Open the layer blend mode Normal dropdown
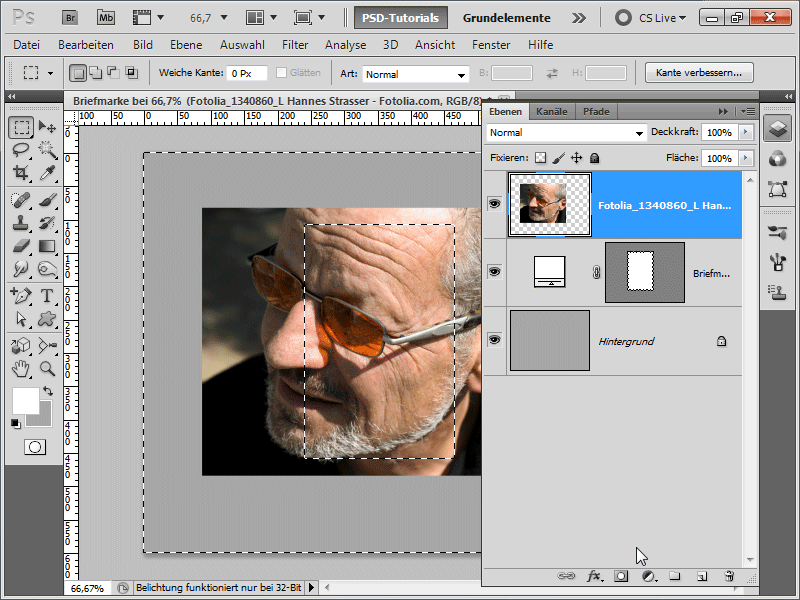 (x=566, y=133)
